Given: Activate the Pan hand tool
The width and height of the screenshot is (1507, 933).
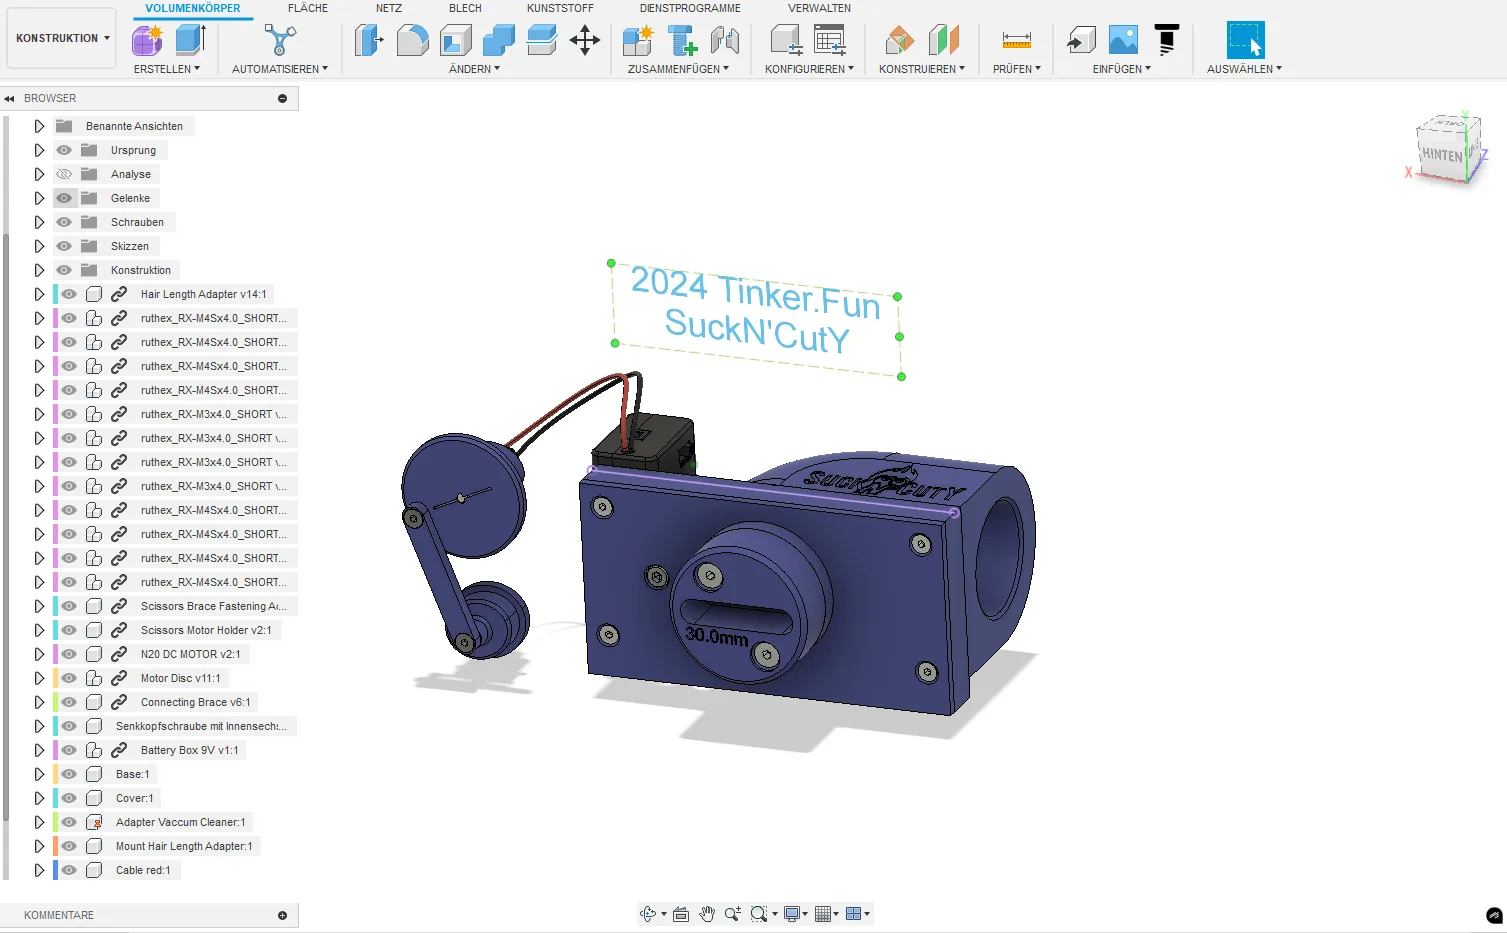Looking at the screenshot, I should point(707,914).
